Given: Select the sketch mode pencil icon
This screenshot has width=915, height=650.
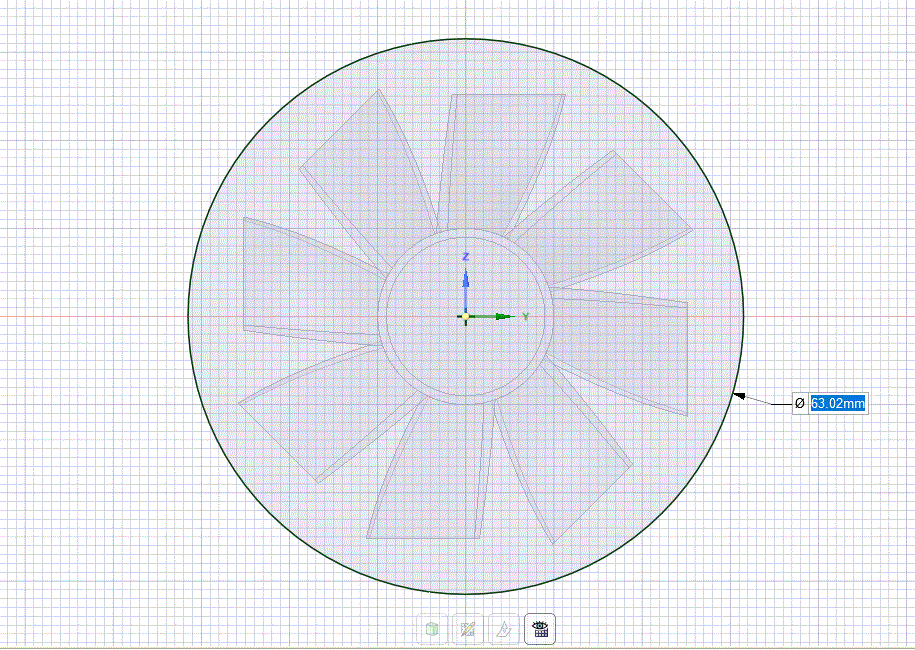Looking at the screenshot, I should [467, 629].
